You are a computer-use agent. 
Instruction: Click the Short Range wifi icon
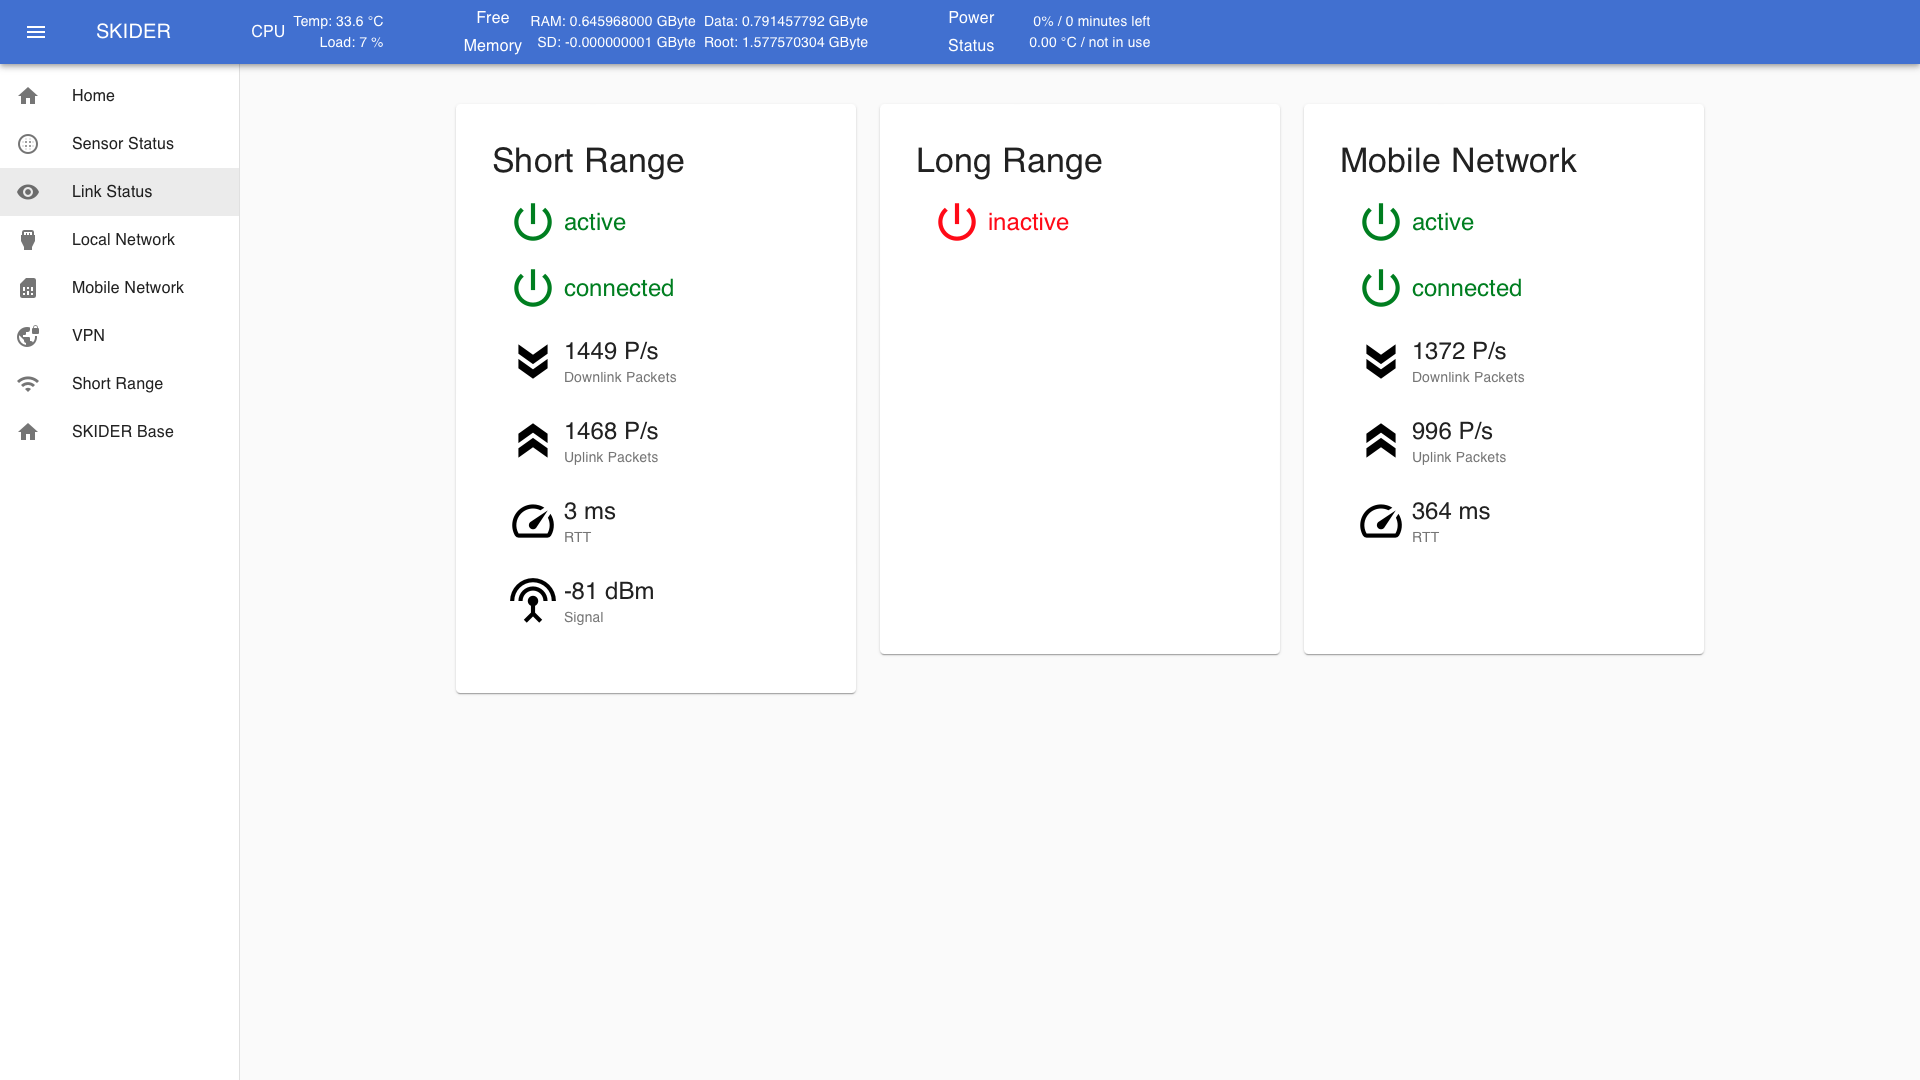point(28,384)
